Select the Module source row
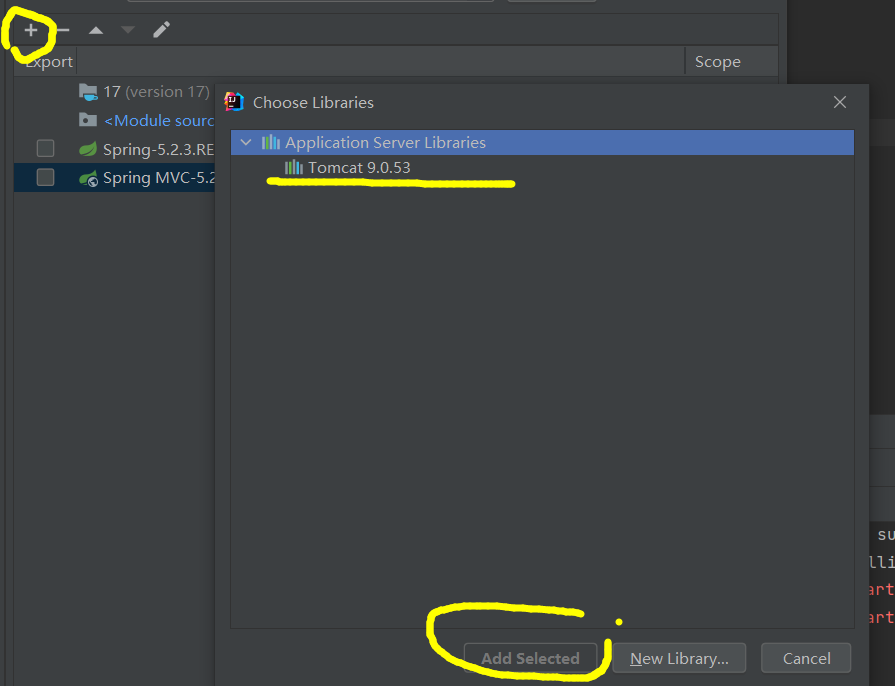The image size is (895, 686). (x=114, y=120)
